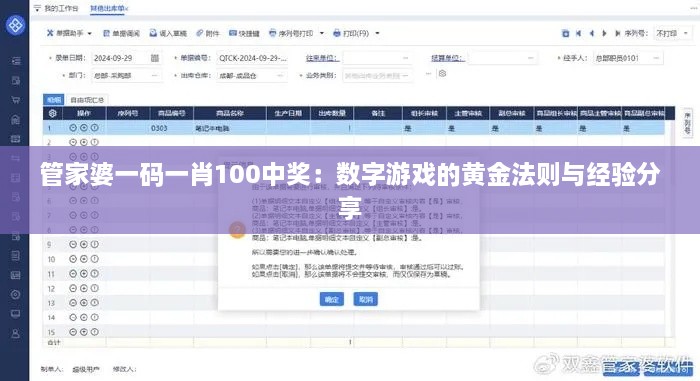700x381 pixels.
Task: Open the shopping cart module in sidebar
Action: [x=16, y=100]
